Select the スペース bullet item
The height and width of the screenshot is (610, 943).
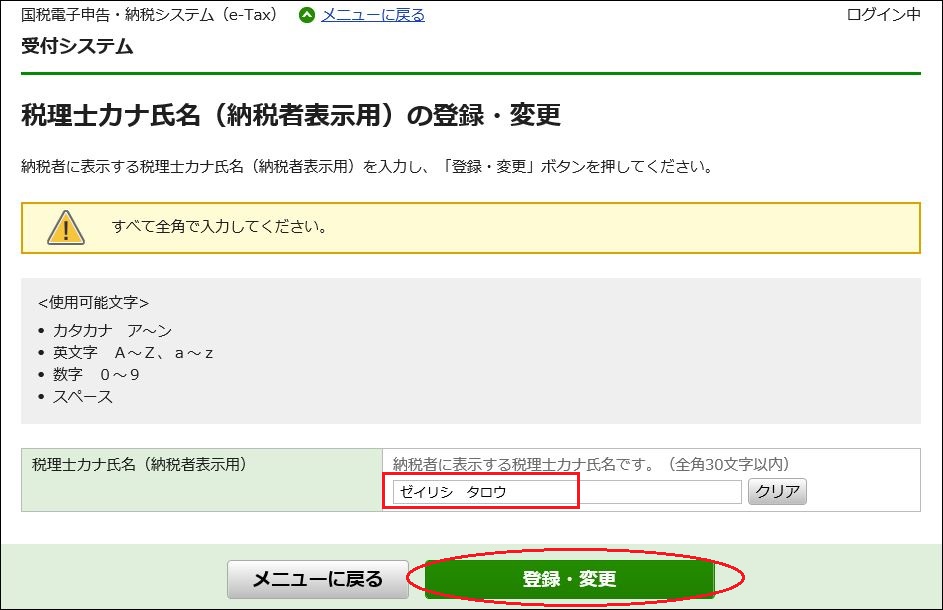click(83, 397)
